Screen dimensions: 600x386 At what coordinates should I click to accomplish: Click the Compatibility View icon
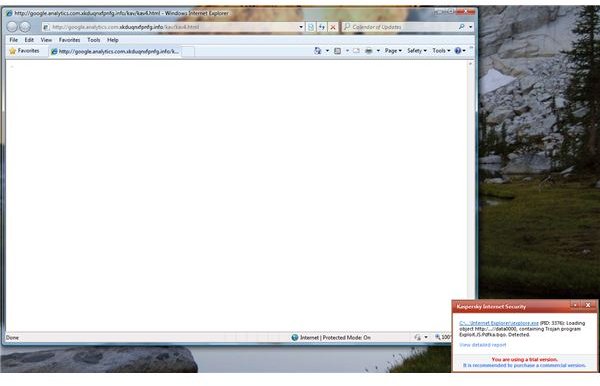(x=311, y=27)
